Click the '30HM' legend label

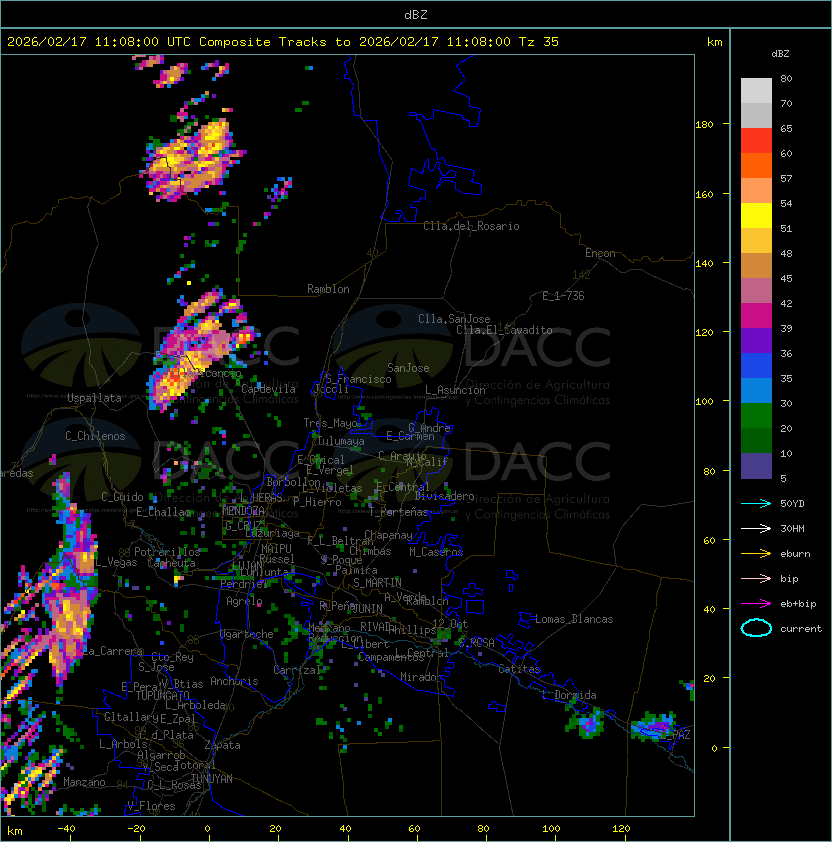792,529
